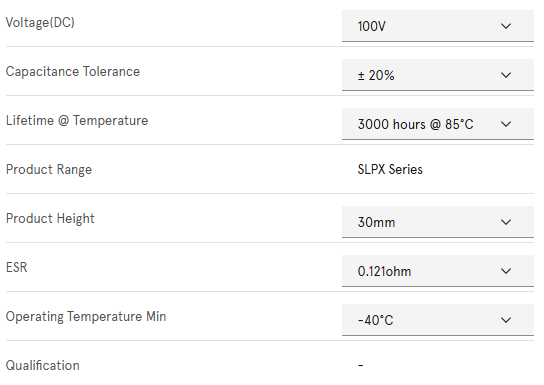The image size is (544, 385).
Task: Click the Operating Temperature Min label
Action: pyautogui.click(x=86, y=317)
